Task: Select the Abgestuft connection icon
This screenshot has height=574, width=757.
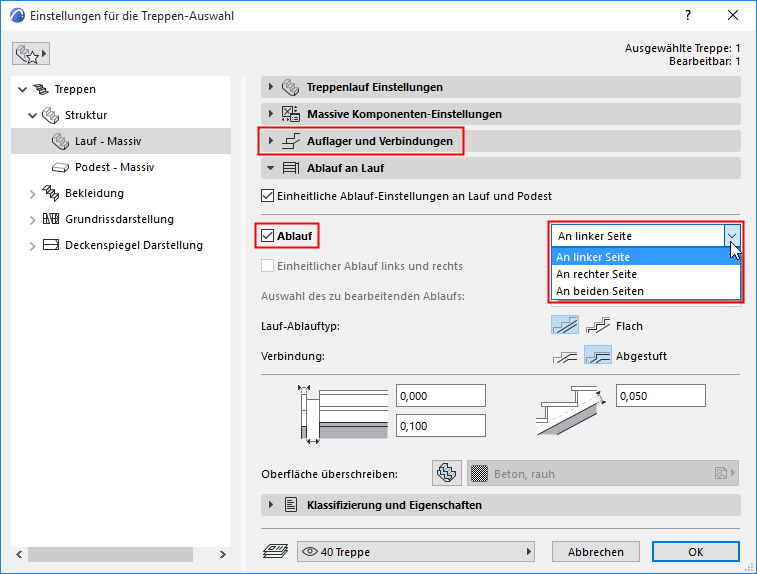Action: (x=598, y=355)
